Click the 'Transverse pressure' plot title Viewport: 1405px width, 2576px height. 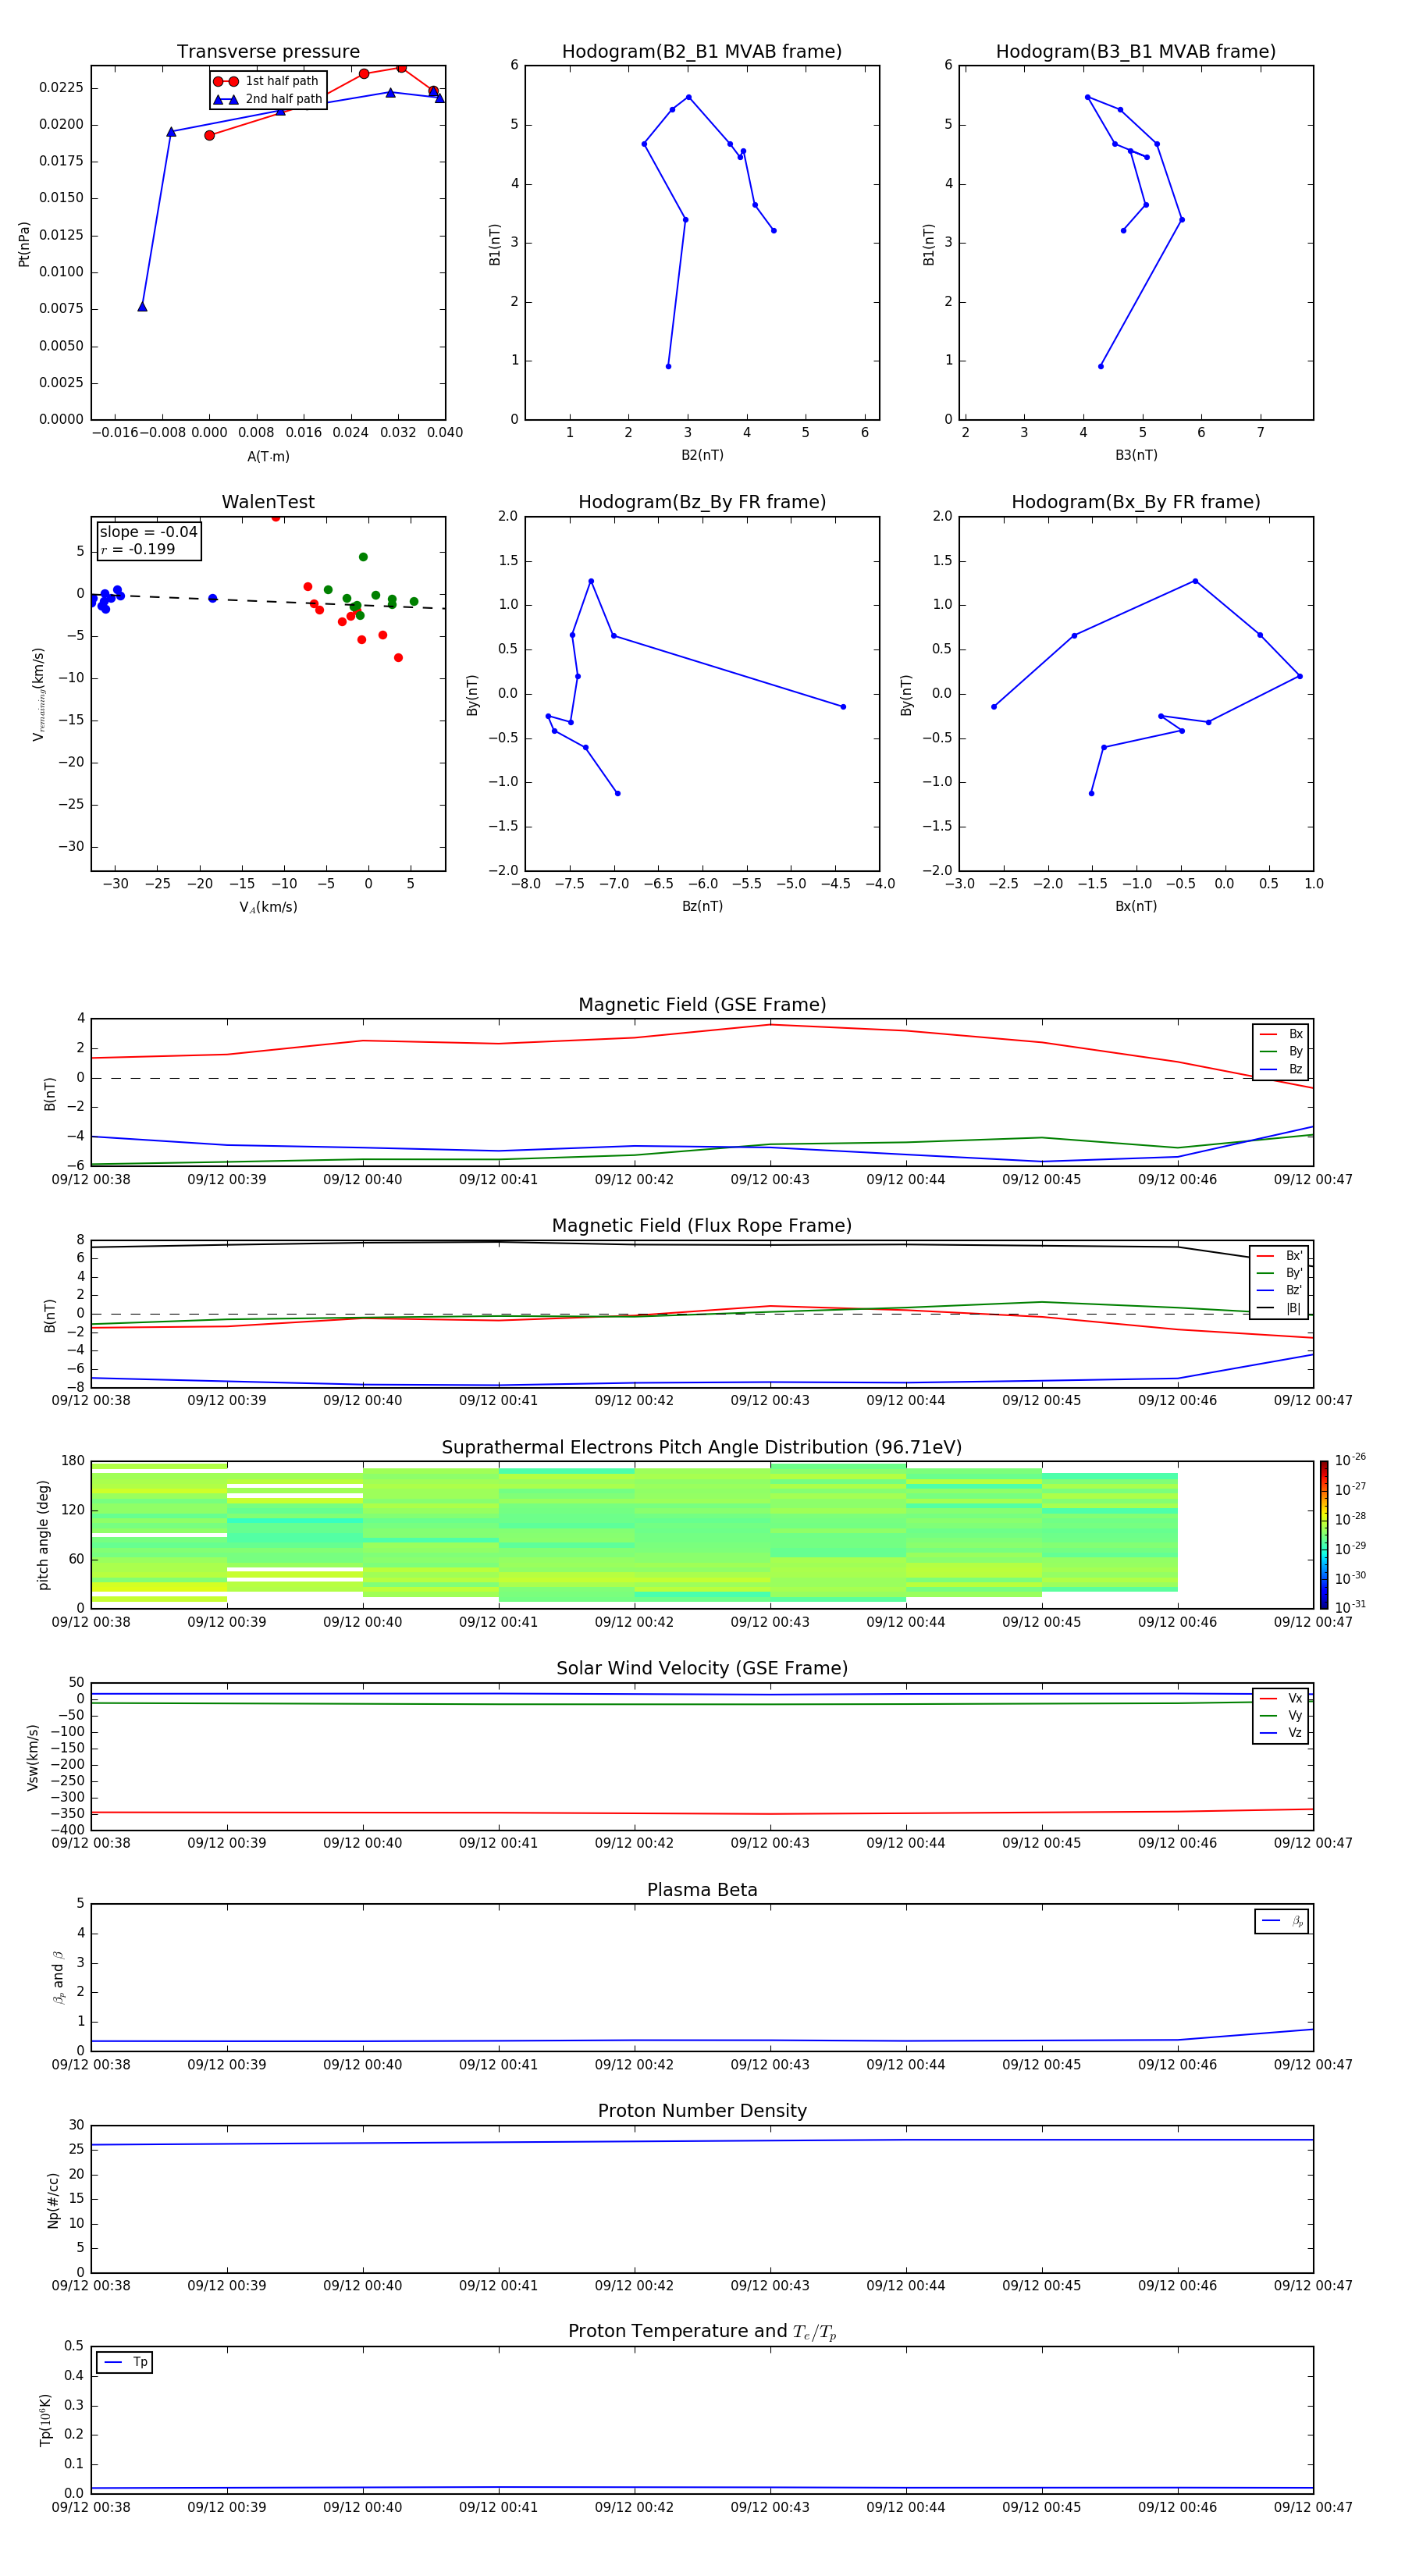[x=268, y=52]
